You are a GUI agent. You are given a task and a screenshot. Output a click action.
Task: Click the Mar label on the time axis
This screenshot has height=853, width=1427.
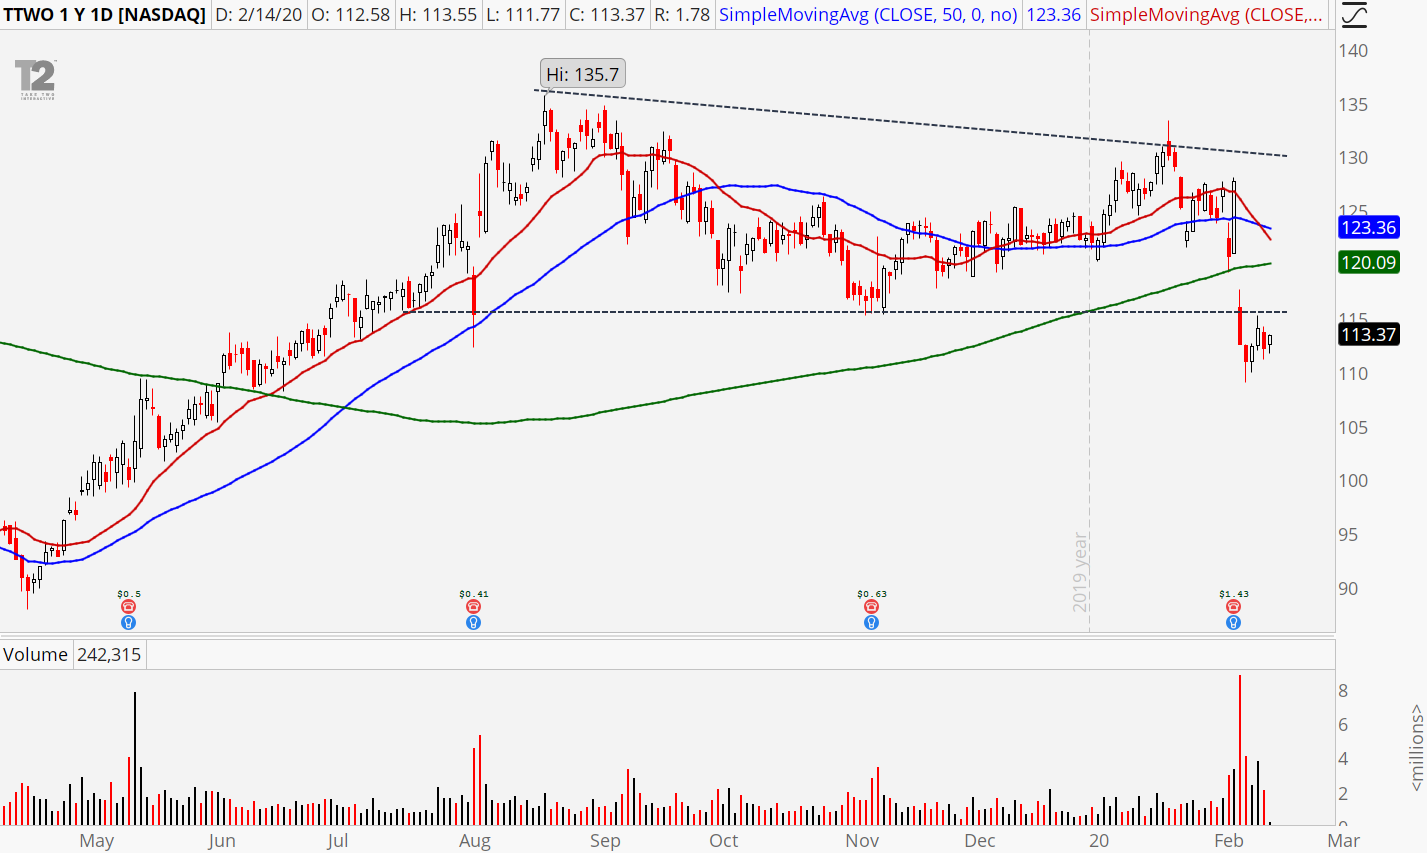click(x=1344, y=840)
